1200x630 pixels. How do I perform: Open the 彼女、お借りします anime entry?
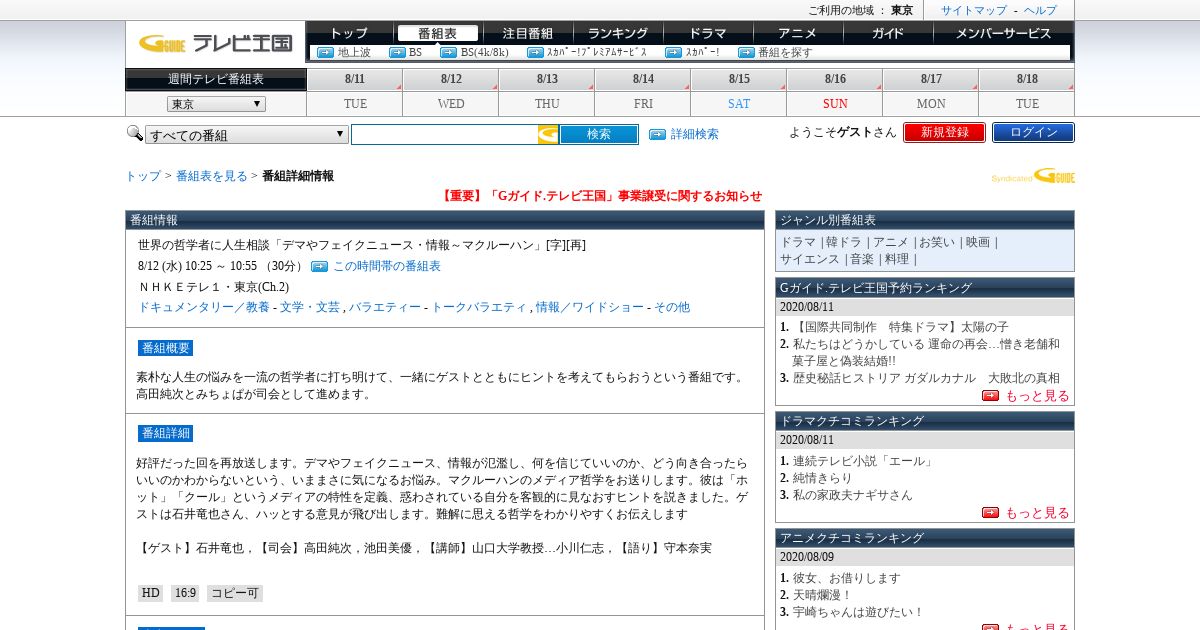(x=847, y=578)
